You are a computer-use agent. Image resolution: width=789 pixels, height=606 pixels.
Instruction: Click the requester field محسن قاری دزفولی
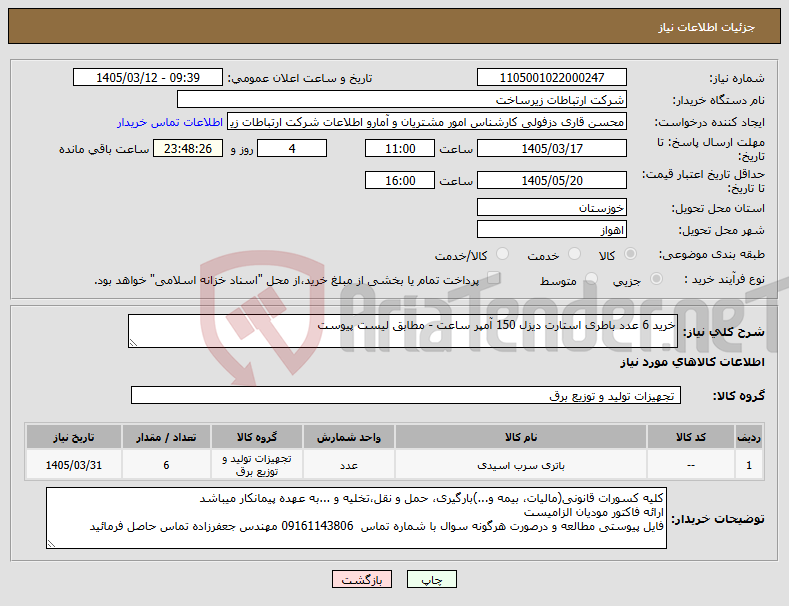point(427,122)
